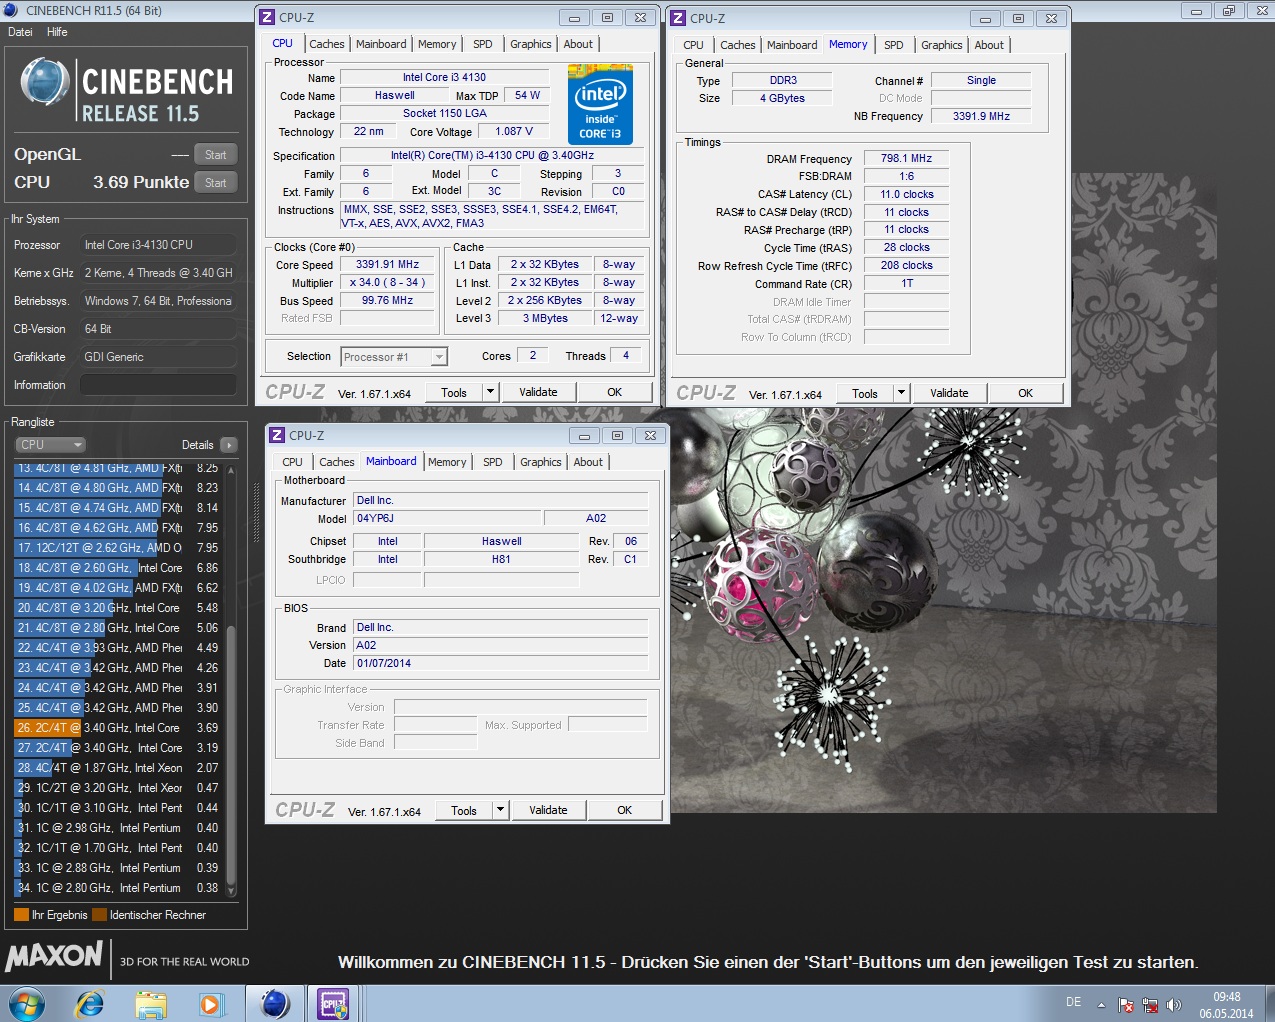Open Caches tab in CPU-Z mainboard window

pos(336,462)
